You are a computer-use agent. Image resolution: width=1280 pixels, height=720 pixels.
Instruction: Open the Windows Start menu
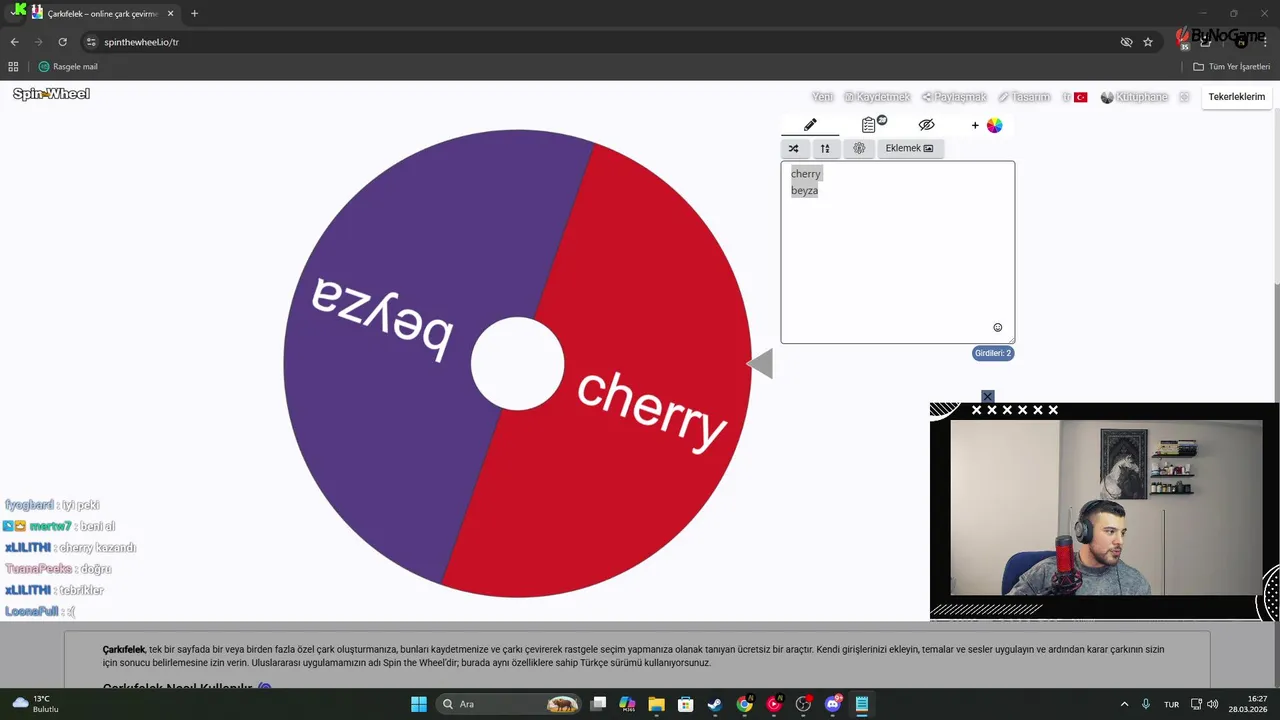(419, 704)
